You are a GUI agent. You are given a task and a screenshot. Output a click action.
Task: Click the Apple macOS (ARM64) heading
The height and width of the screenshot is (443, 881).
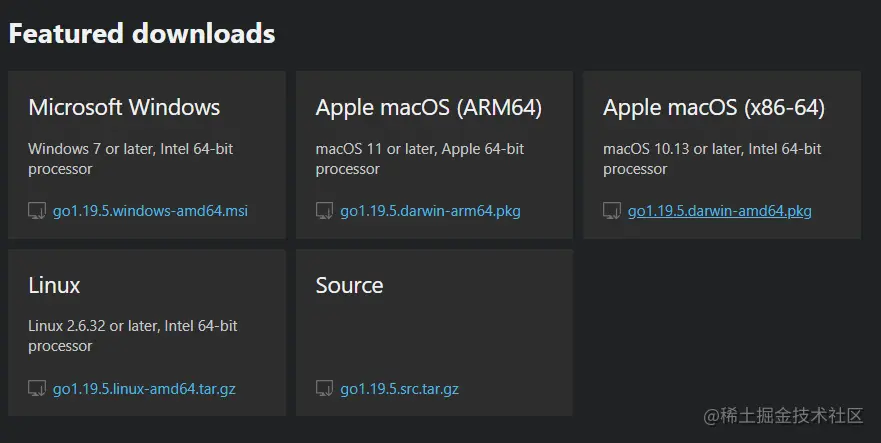click(x=428, y=107)
